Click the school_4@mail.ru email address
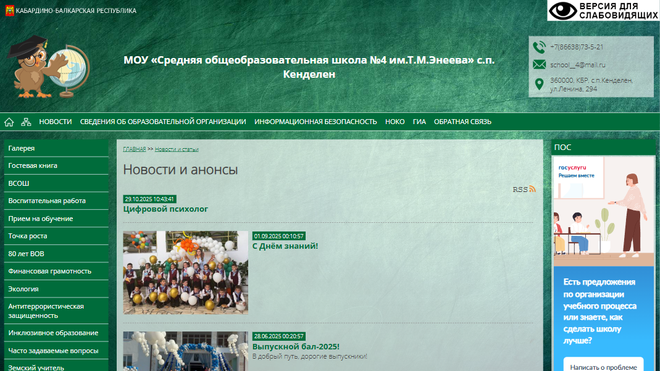Image resolution: width=660 pixels, height=371 pixels. [578, 65]
